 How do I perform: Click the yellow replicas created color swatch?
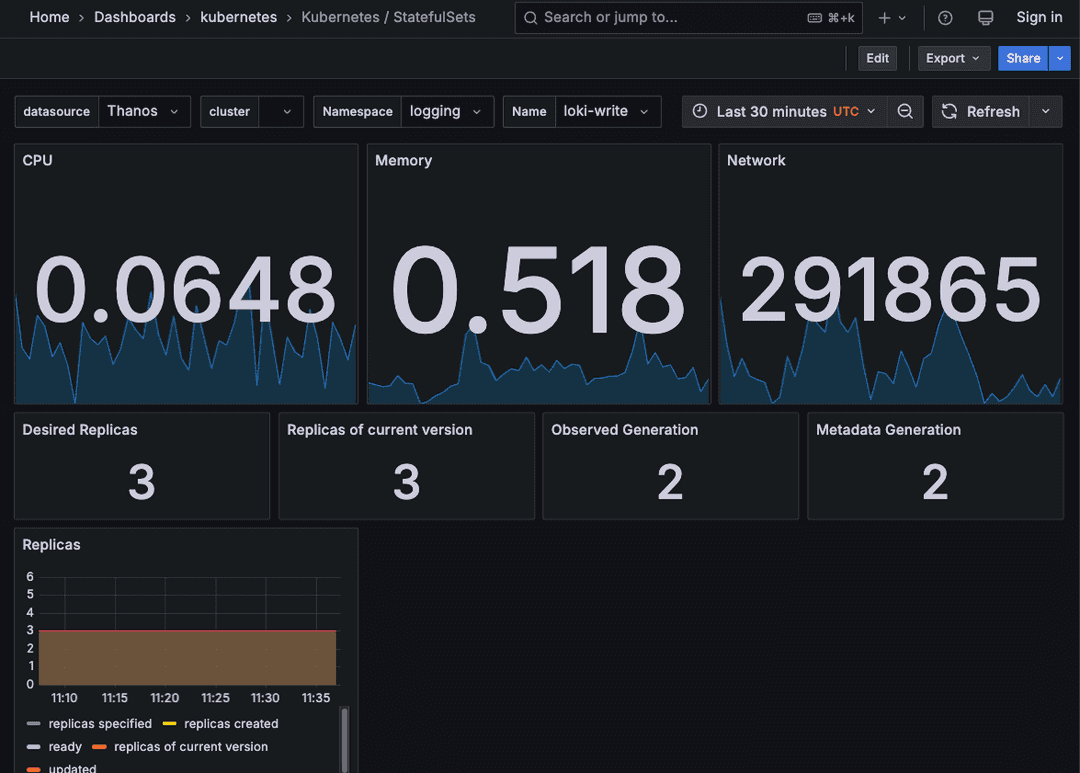pos(169,723)
